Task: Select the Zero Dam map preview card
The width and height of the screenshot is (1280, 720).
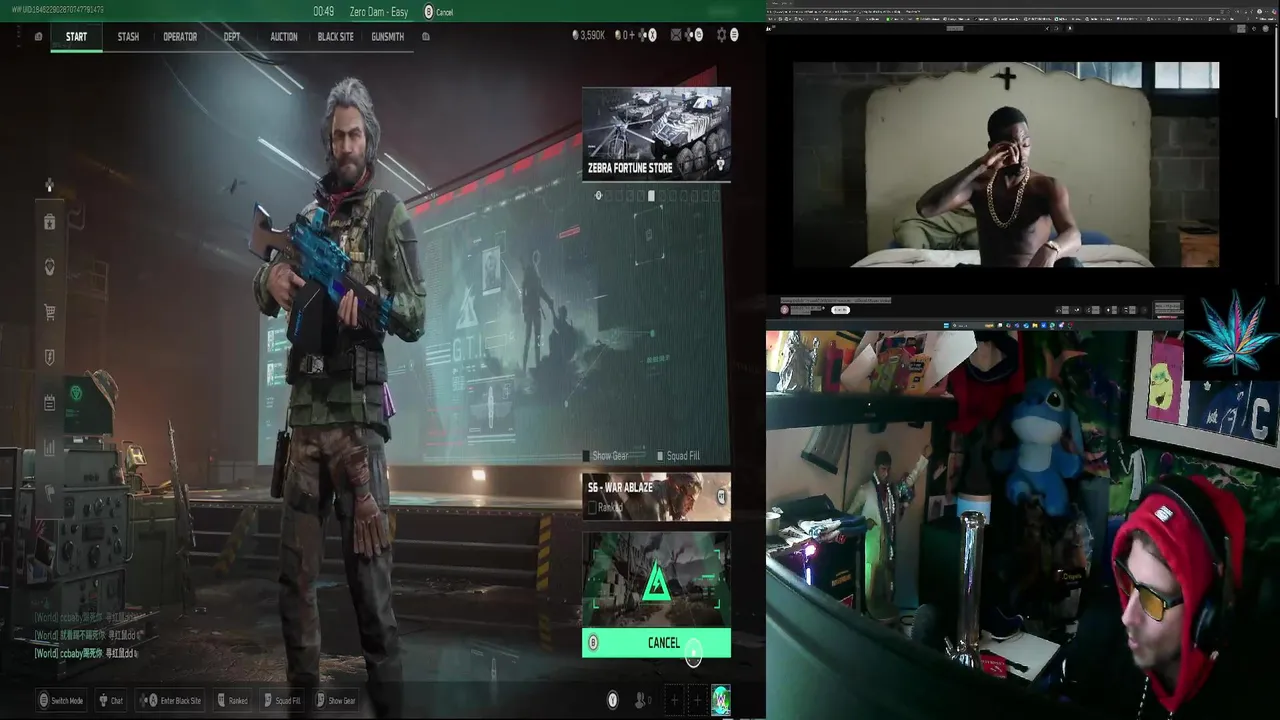Action: tap(656, 579)
